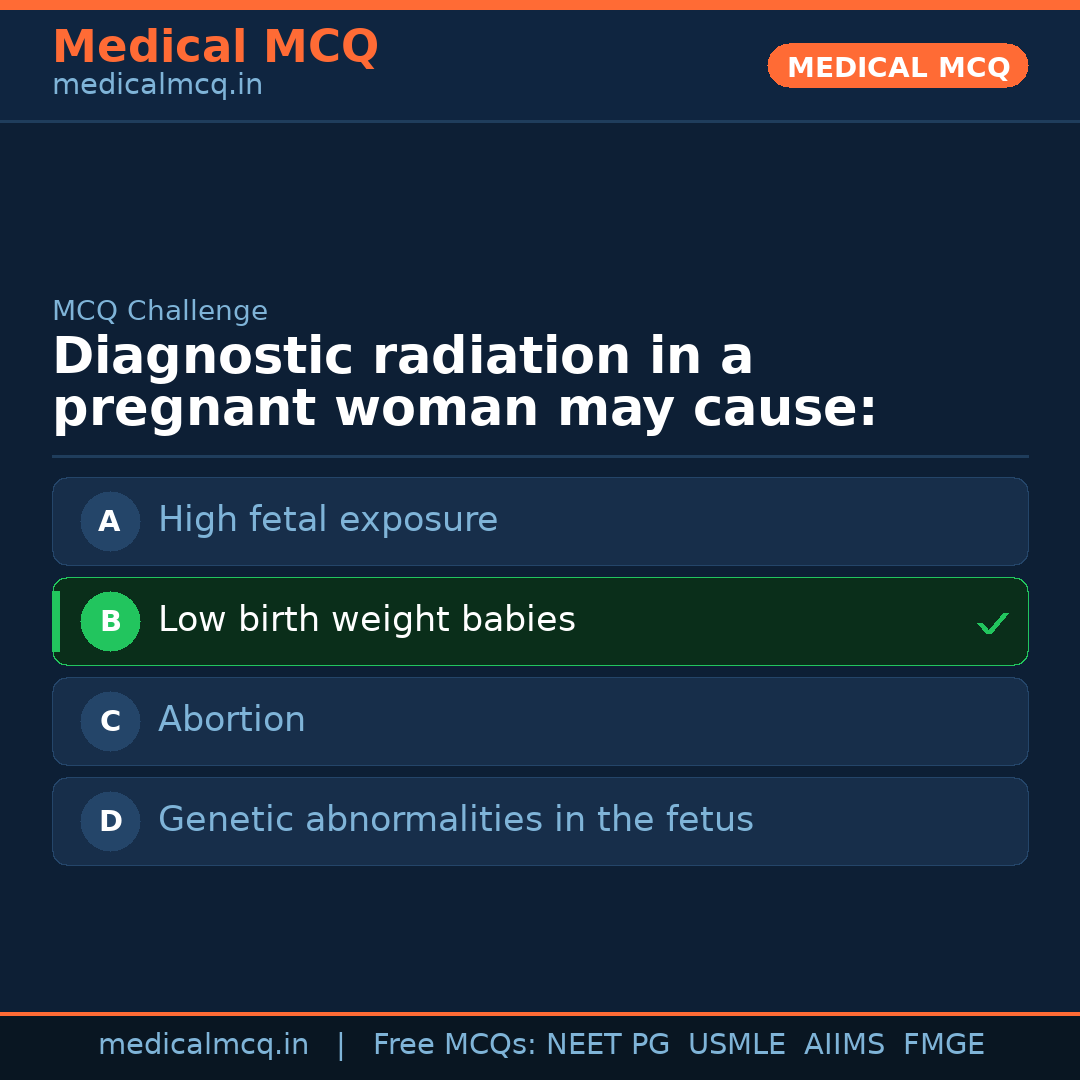
Task: Click the orange MEDICAL MCQ badge
Action: point(898,66)
